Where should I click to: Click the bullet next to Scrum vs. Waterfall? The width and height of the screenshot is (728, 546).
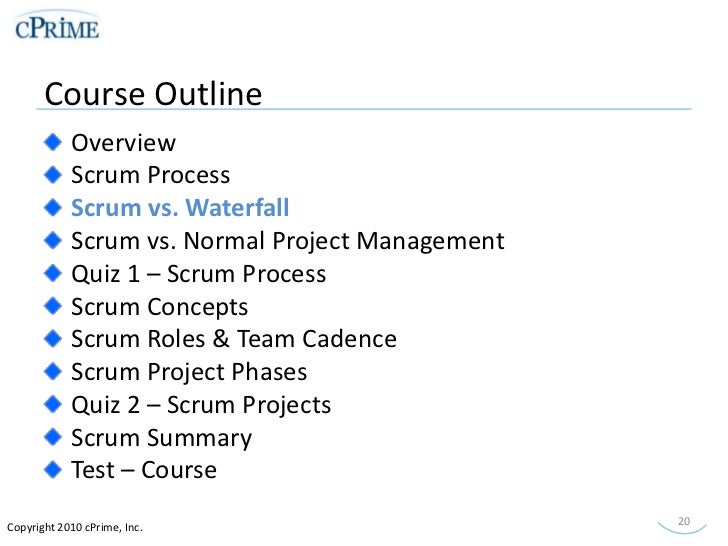[53, 207]
